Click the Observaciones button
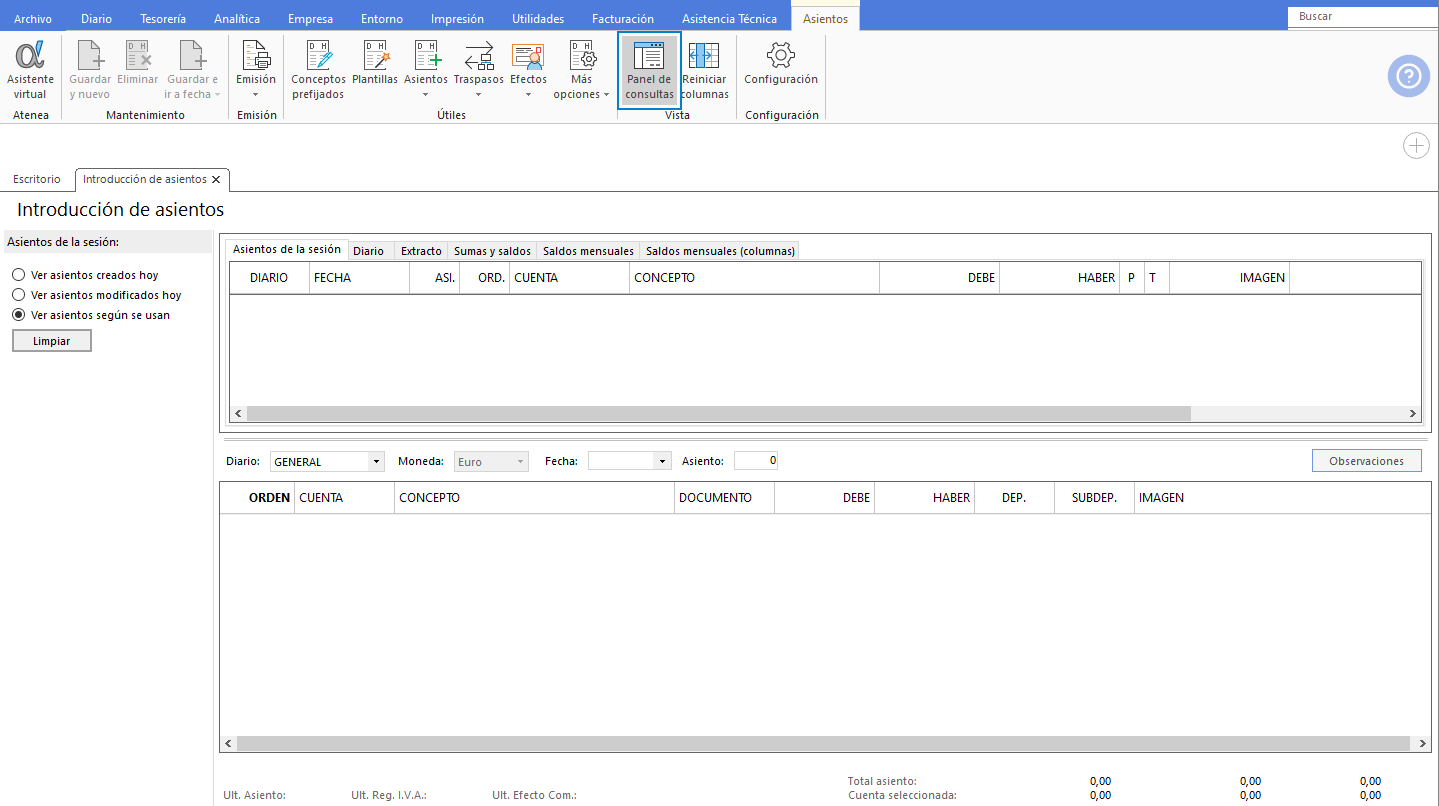Viewport: 1439px width, 806px height. [x=1367, y=461]
